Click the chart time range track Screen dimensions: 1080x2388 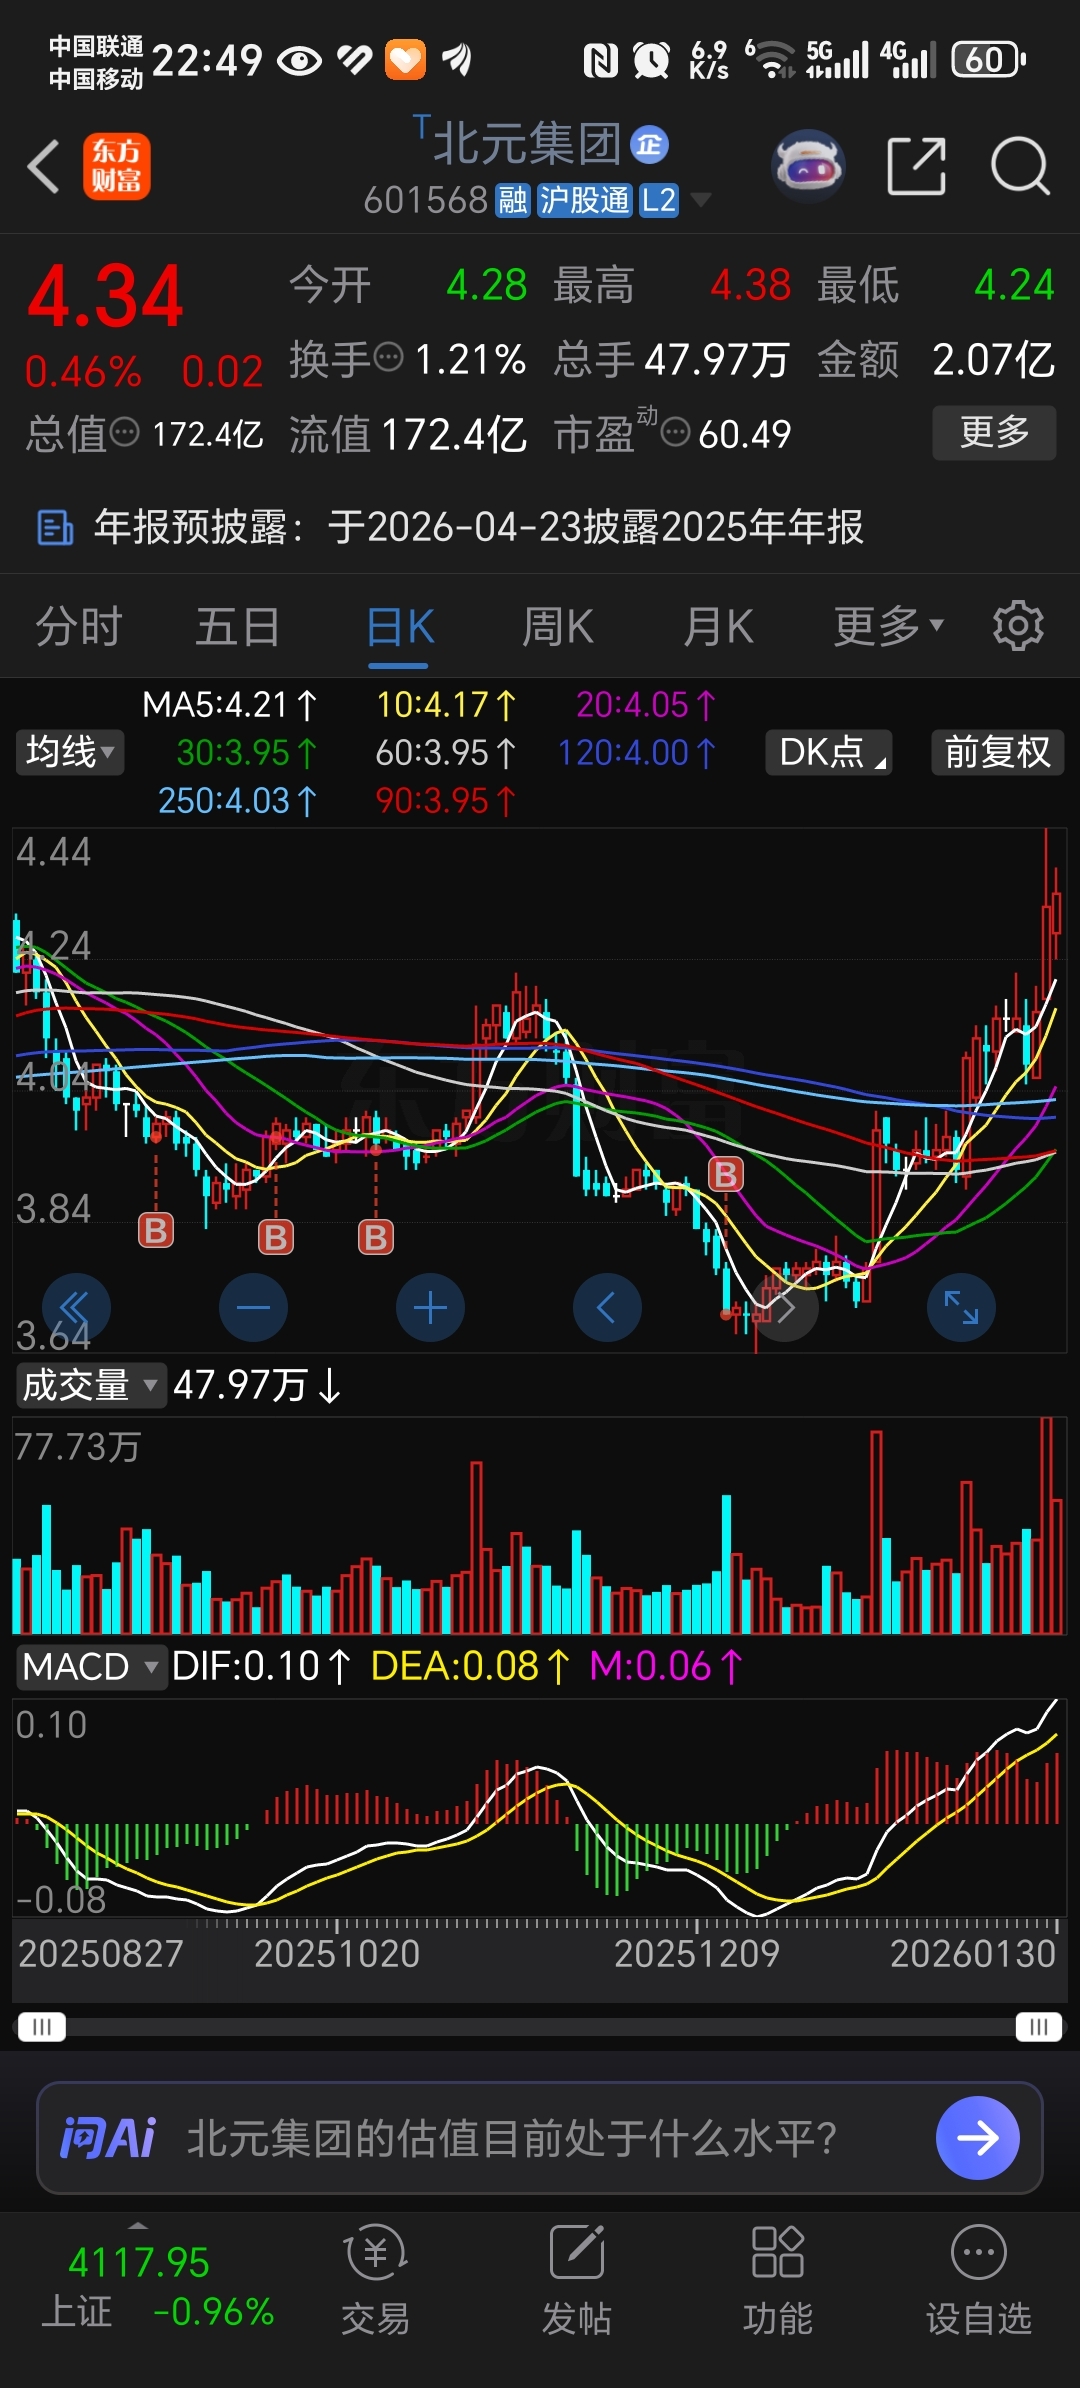pos(540,2027)
